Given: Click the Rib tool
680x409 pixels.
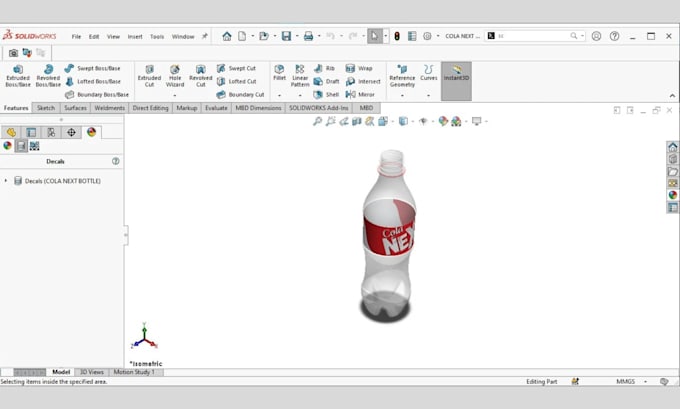Looking at the screenshot, I should tap(324, 69).
